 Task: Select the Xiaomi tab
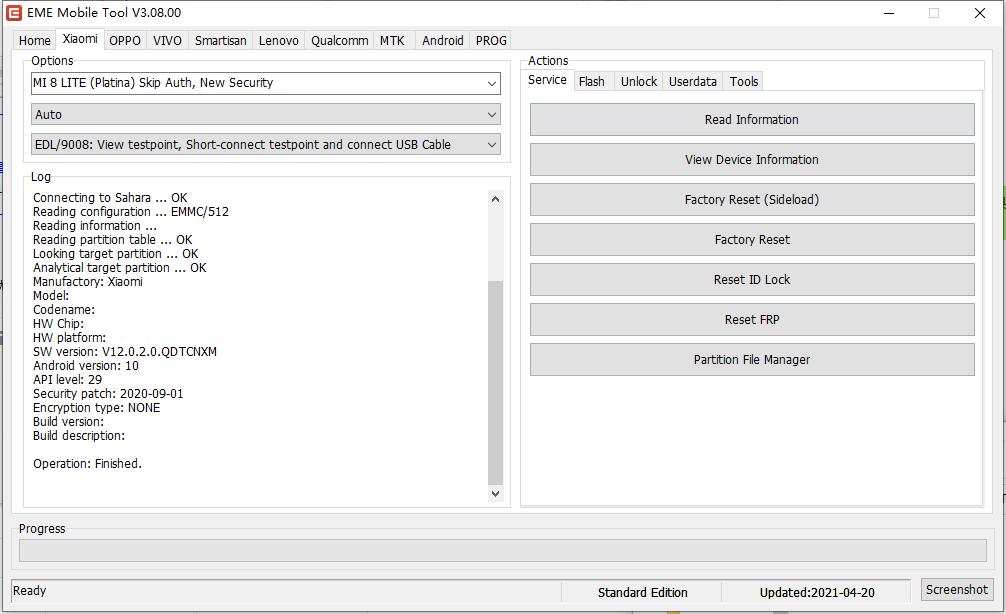tap(80, 38)
